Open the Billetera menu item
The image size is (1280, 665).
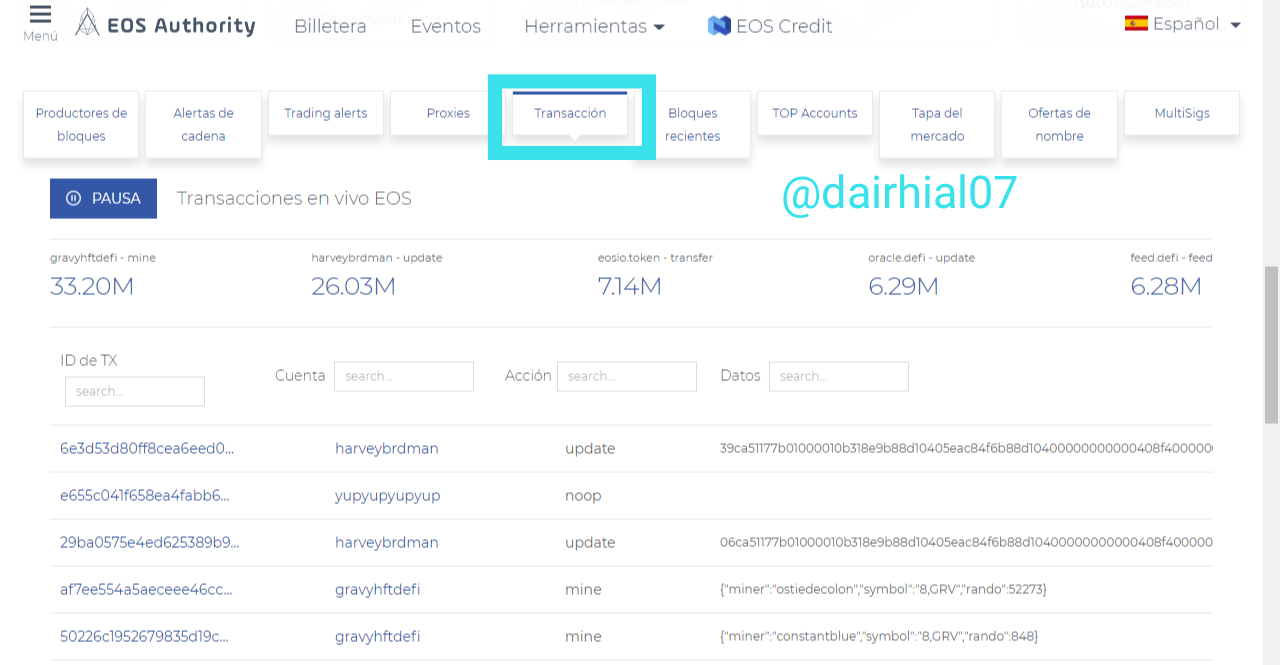pyautogui.click(x=330, y=26)
